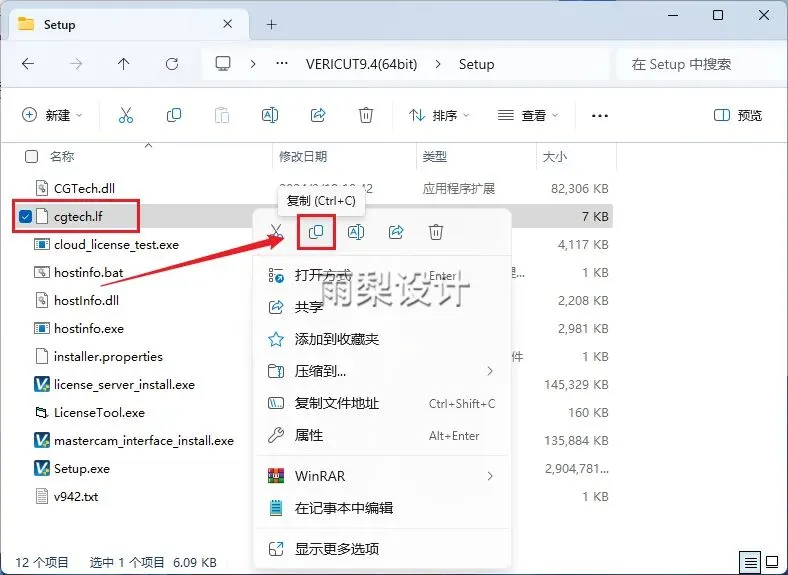The image size is (788, 575).
Task: Click the This PC monitor icon in address bar
Action: (x=223, y=64)
